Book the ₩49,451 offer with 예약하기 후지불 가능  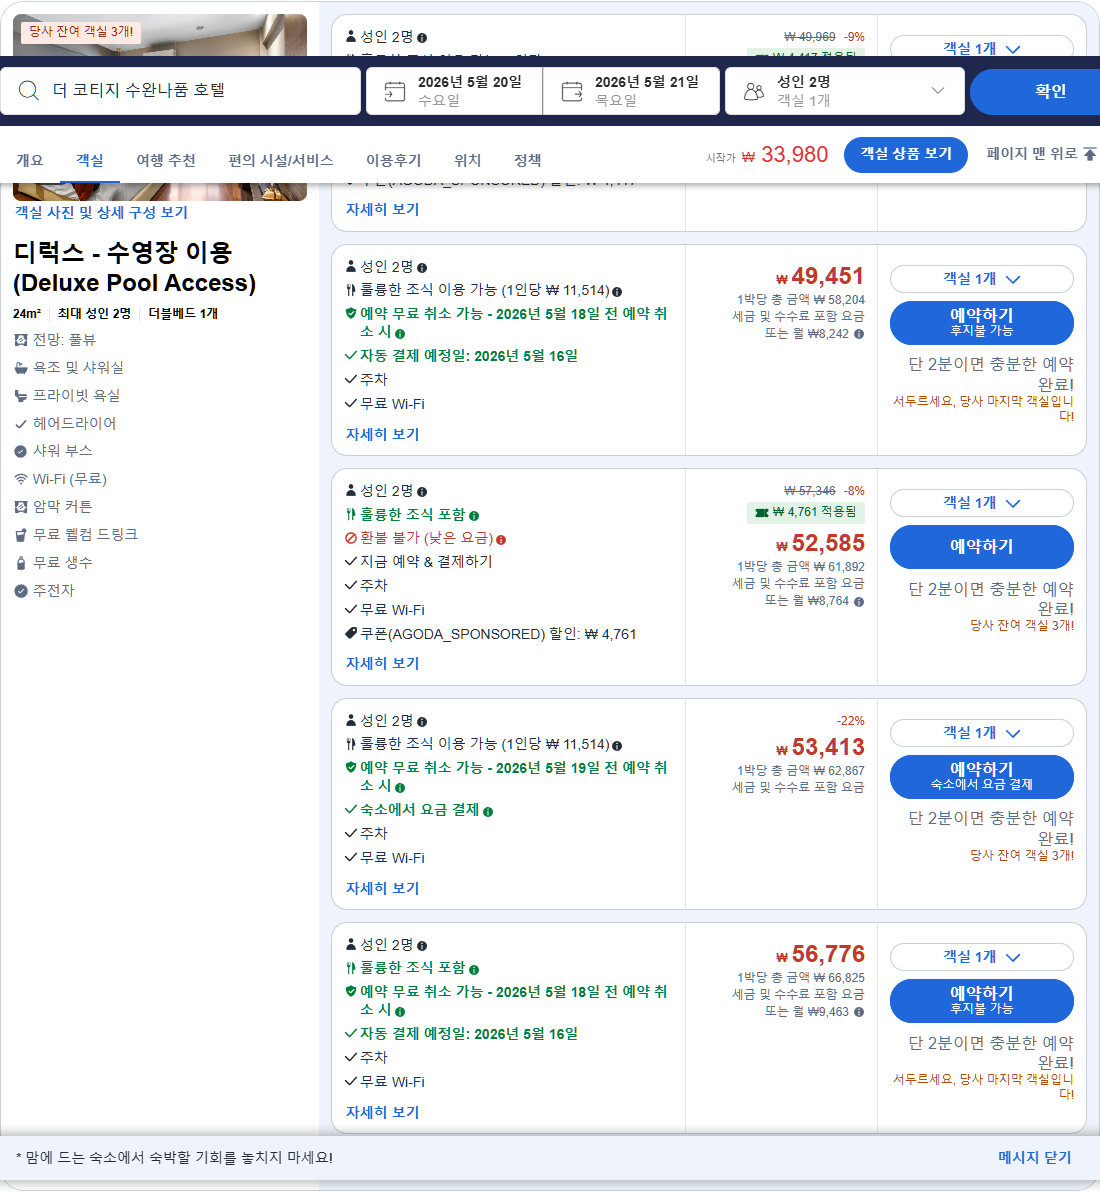(981, 322)
